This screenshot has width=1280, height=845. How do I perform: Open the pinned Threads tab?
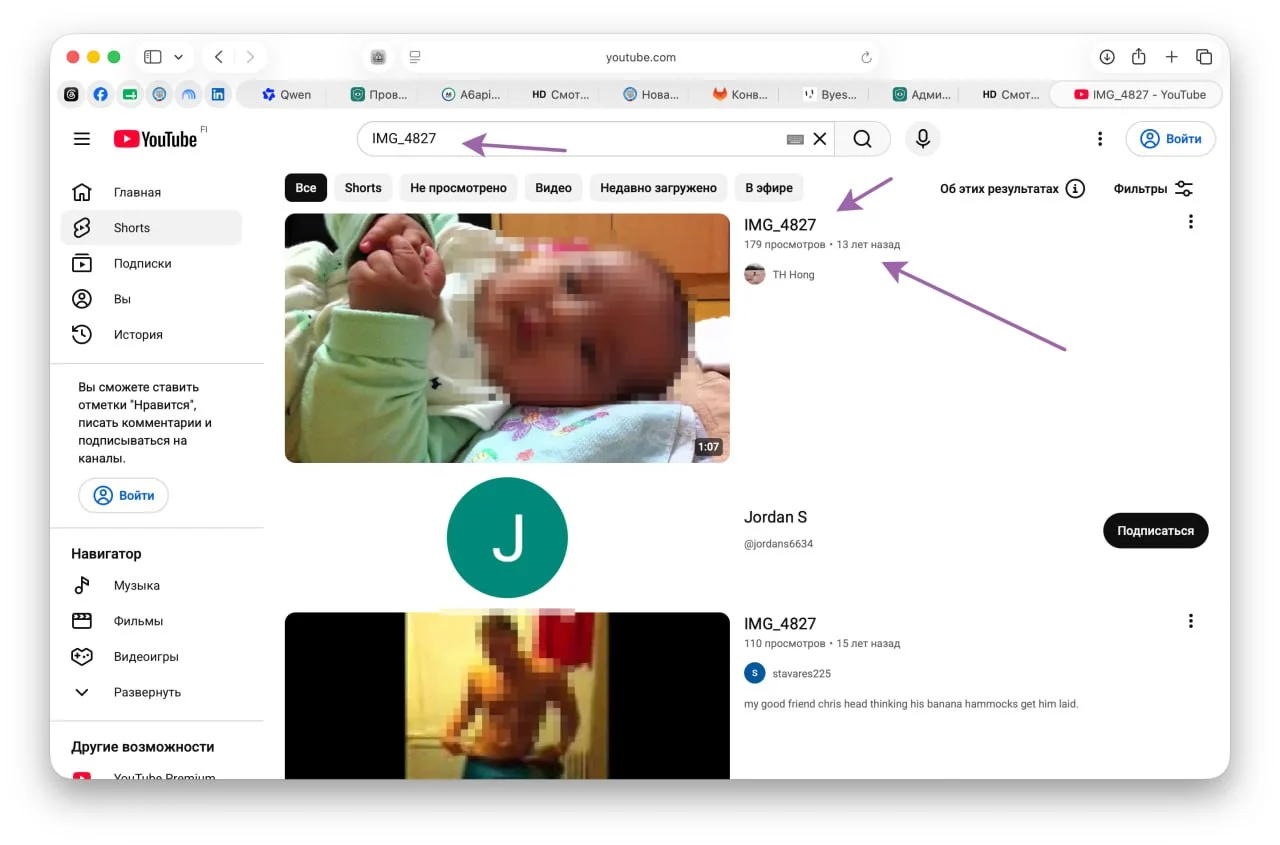coord(71,95)
